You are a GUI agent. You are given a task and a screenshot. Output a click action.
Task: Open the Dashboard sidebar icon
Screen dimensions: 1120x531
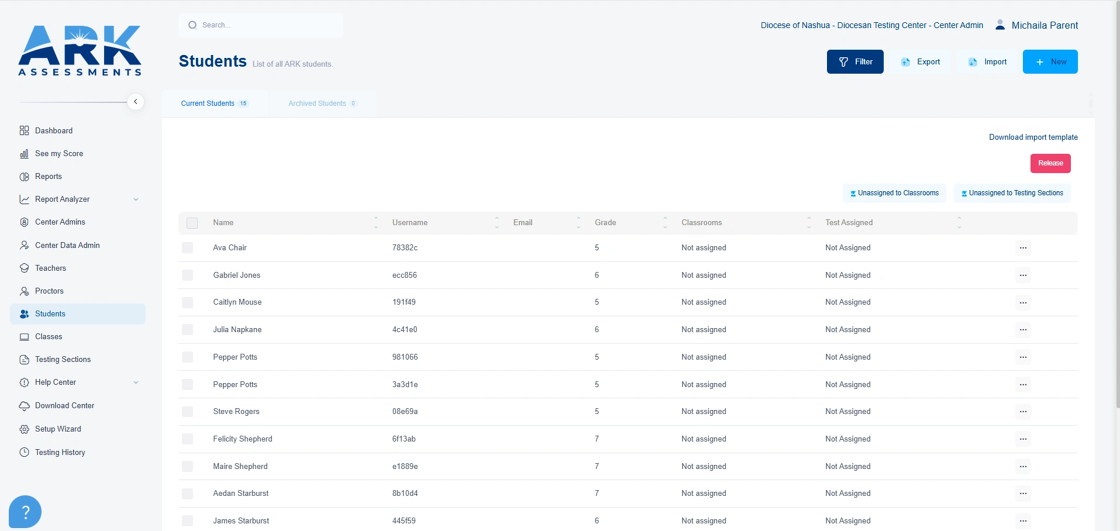click(x=24, y=131)
